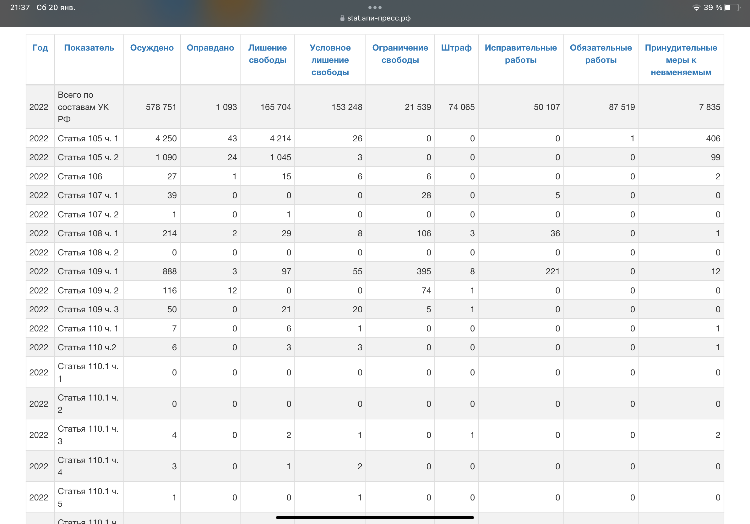Select the Статья 105 ч. 1 row
Image resolution: width=750 pixels, height=524 pixels.
[375, 138]
